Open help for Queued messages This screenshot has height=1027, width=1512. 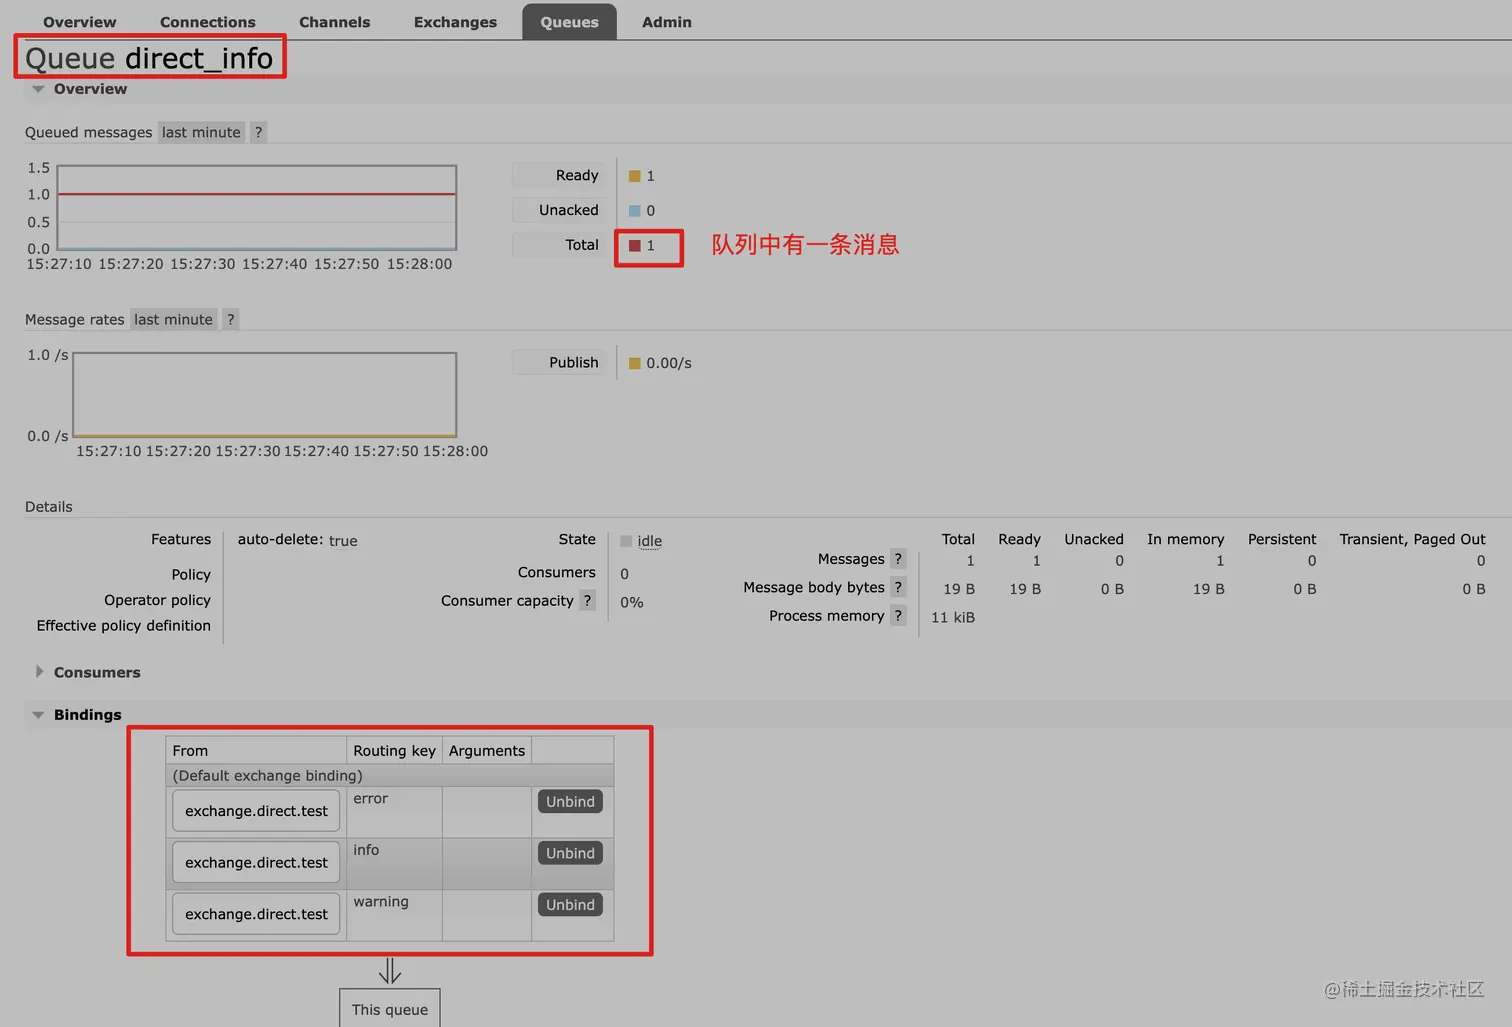point(258,132)
